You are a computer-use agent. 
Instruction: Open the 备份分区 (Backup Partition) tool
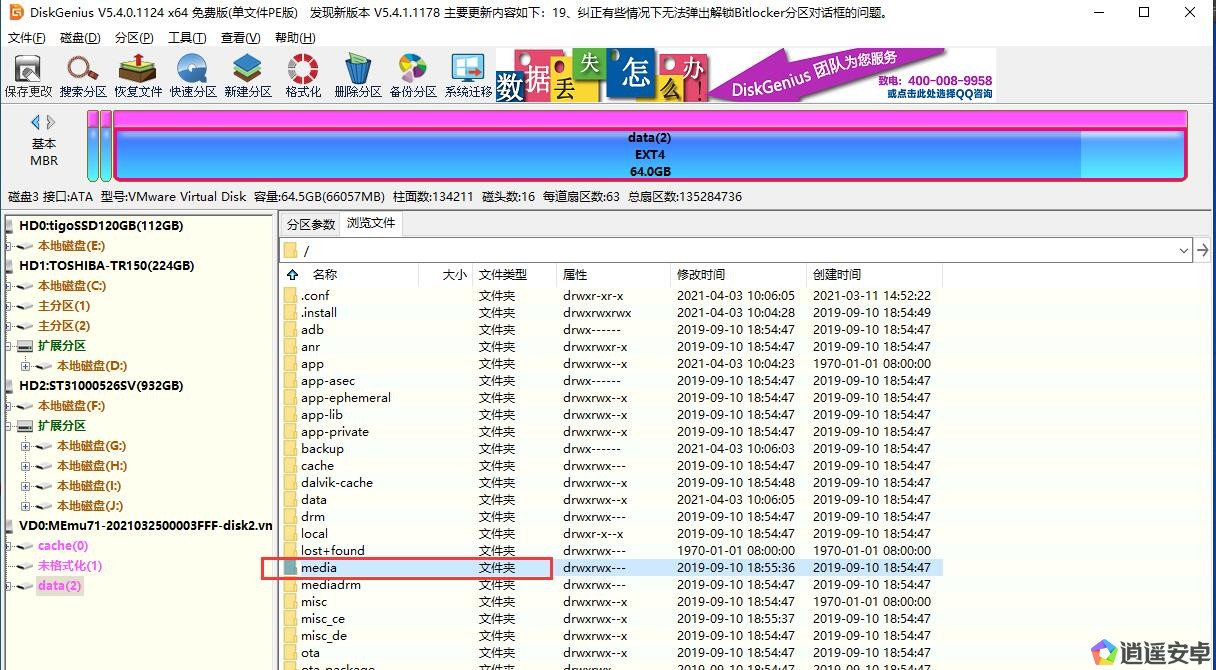(413, 76)
